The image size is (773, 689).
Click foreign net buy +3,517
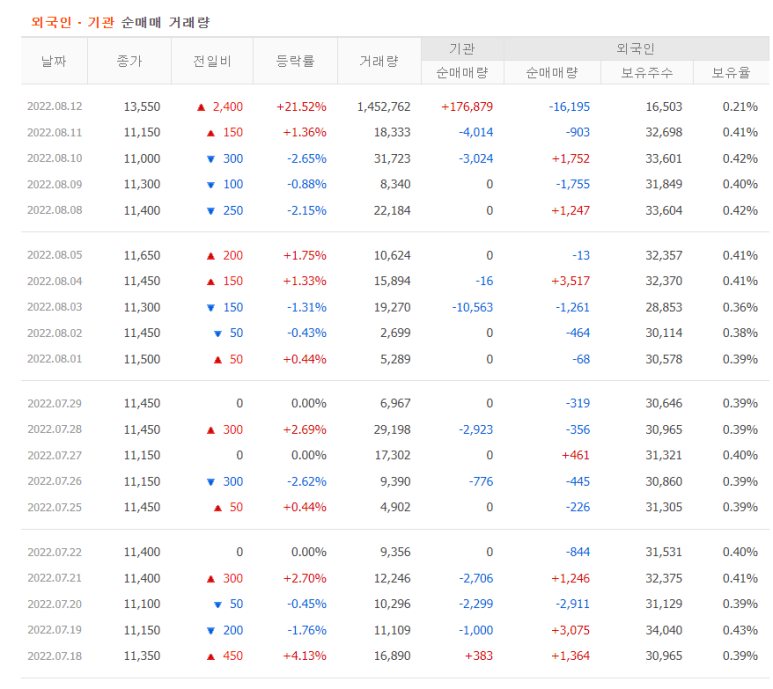[570, 281]
